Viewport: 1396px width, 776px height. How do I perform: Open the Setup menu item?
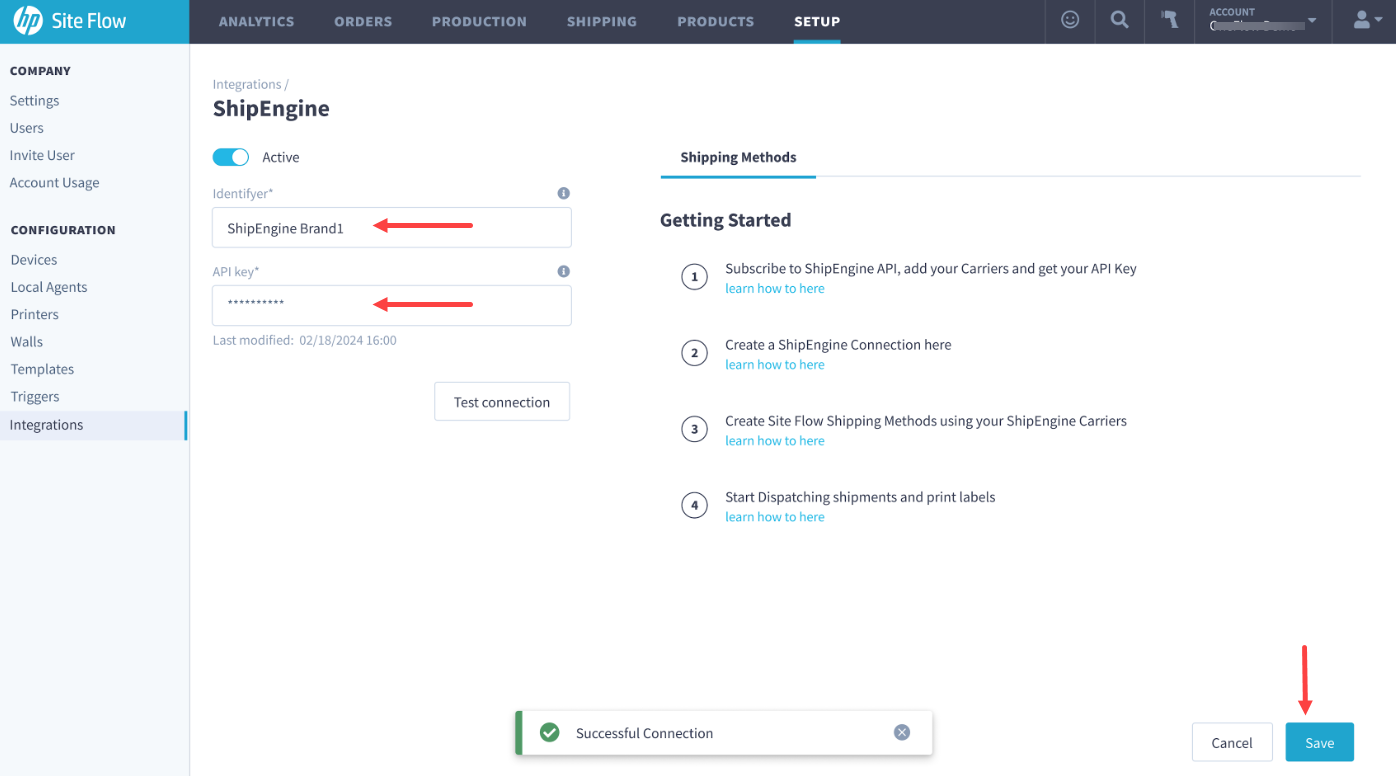tap(817, 20)
